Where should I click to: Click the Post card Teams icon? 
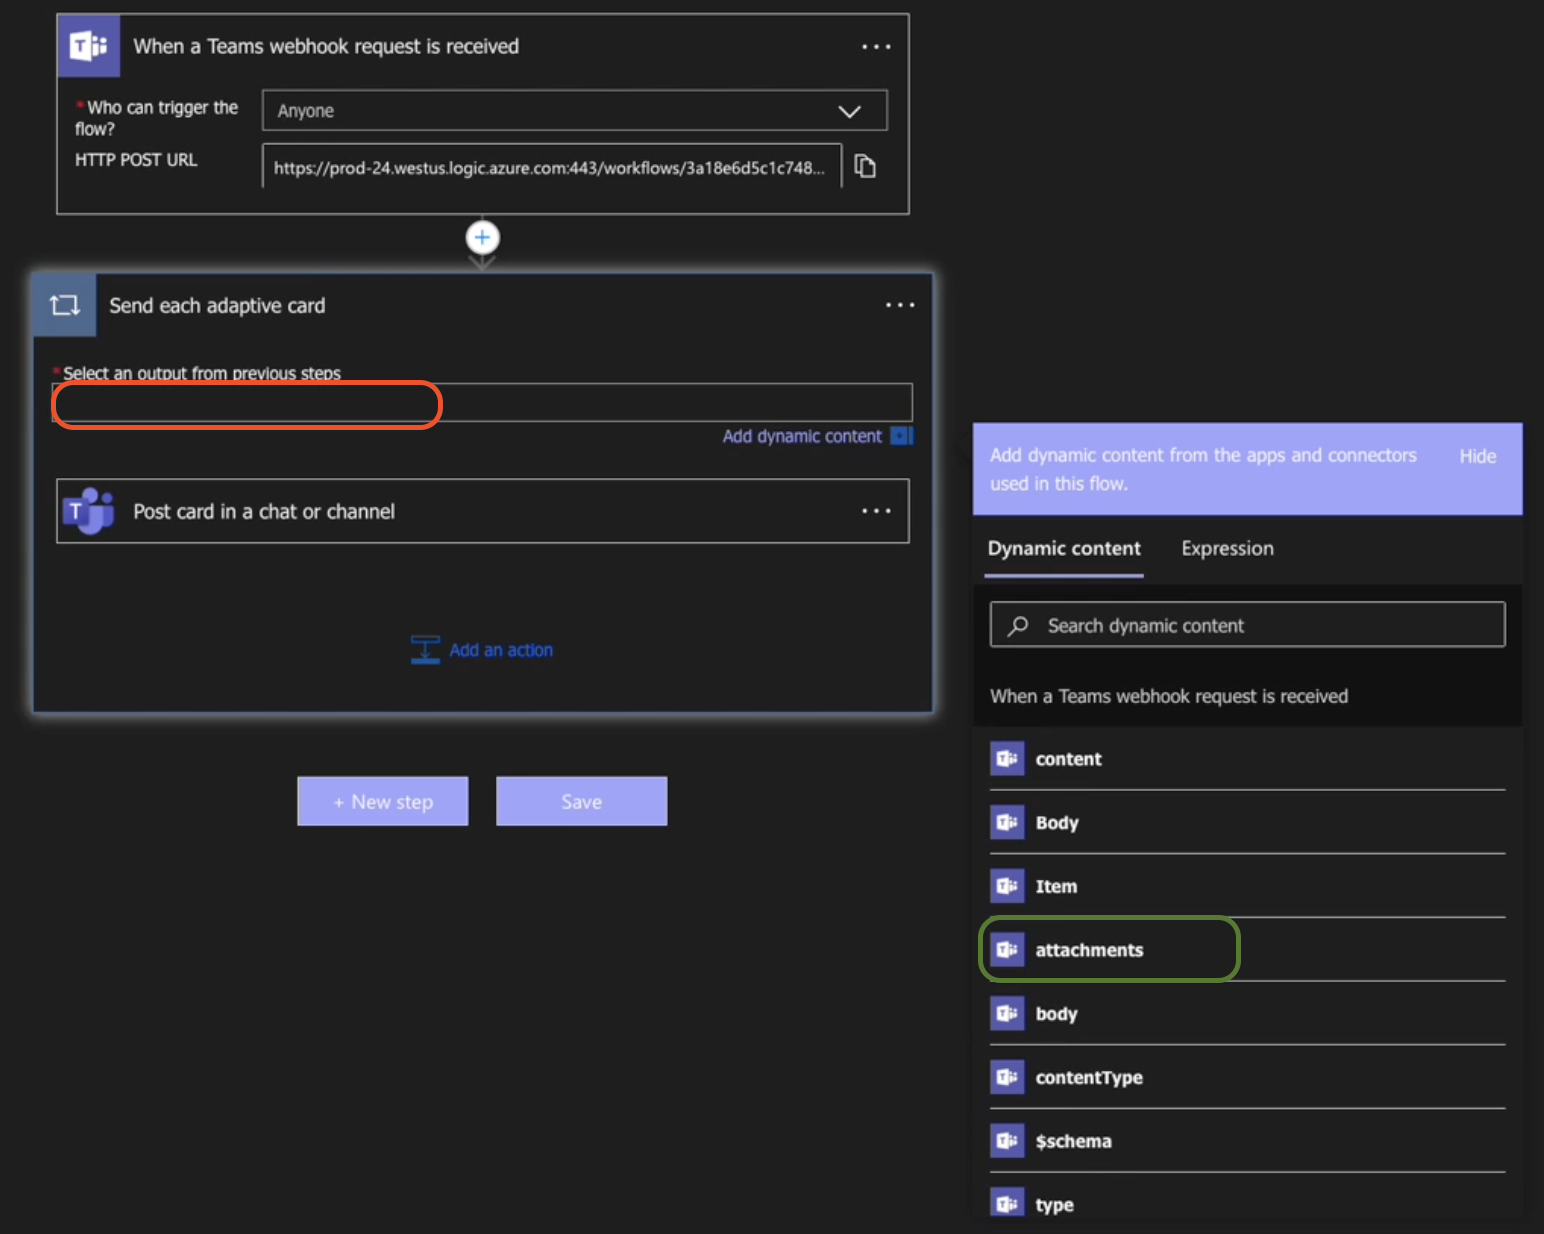[89, 511]
